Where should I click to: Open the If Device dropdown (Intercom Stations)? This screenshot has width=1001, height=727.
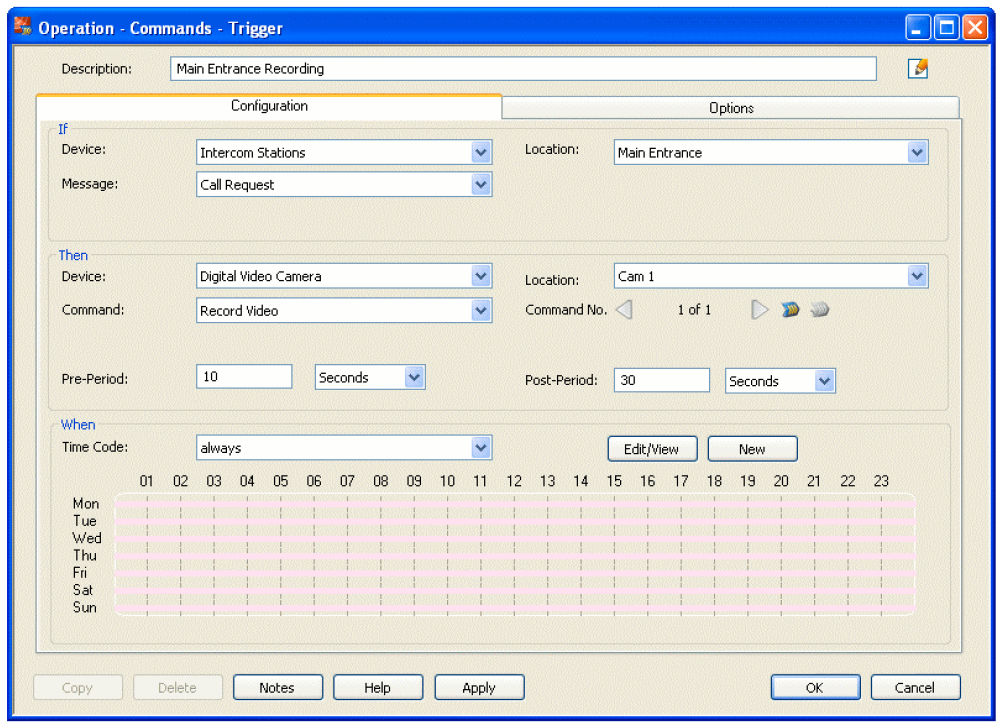(x=481, y=153)
